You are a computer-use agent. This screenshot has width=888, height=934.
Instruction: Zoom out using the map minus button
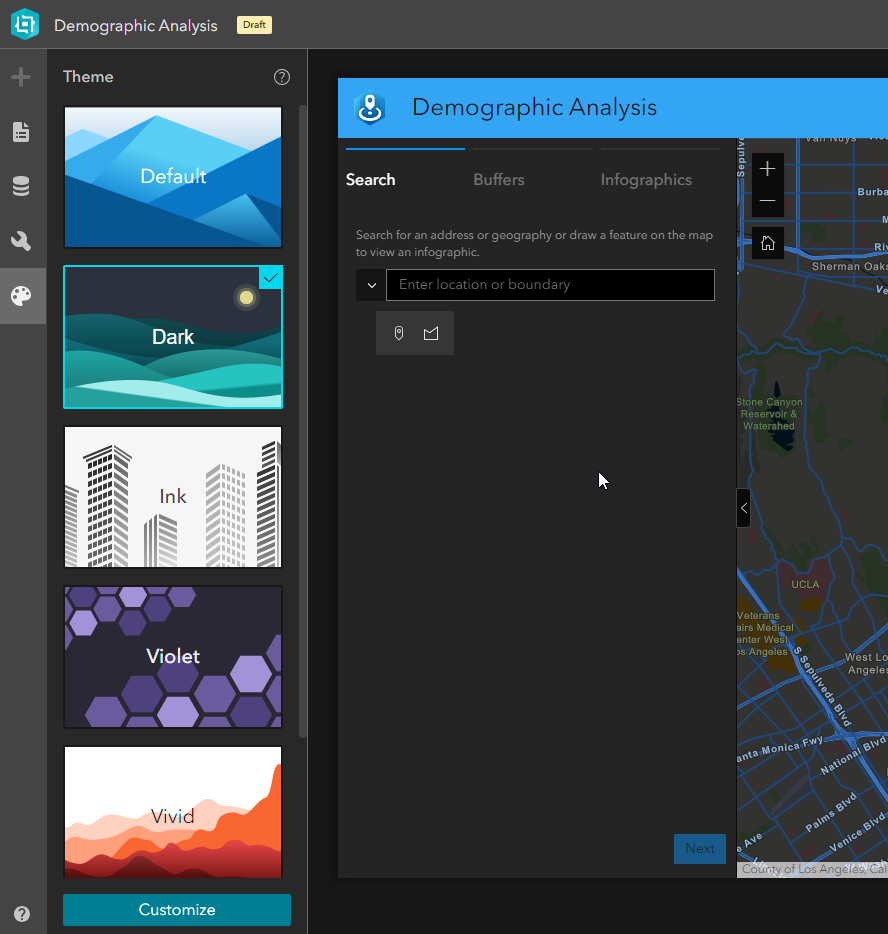767,201
